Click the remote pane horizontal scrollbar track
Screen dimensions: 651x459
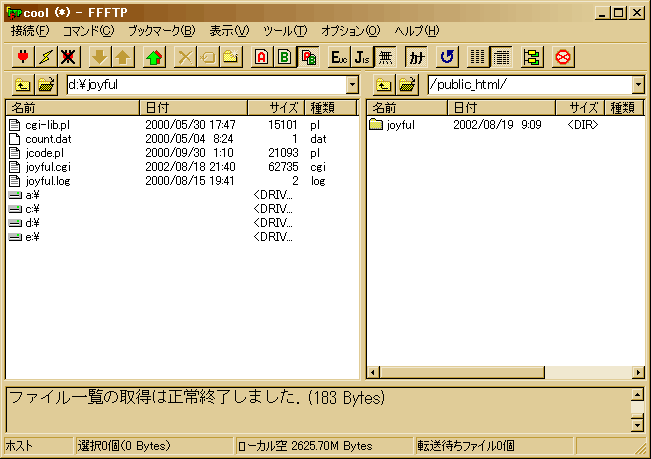pyautogui.click(x=500, y=372)
